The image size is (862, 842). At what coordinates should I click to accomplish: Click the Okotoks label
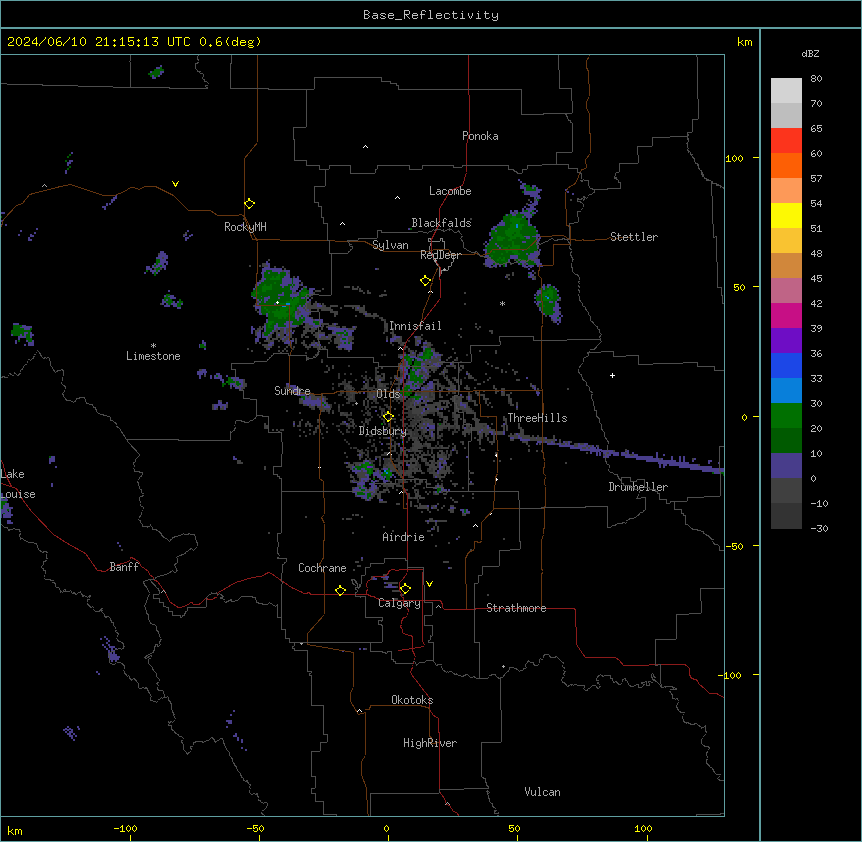coord(412,700)
